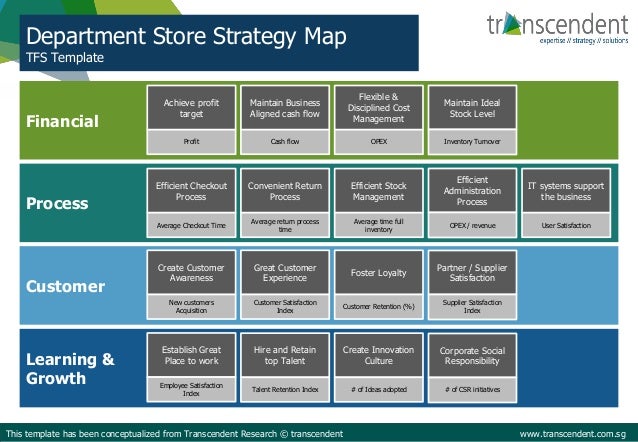
Task: Select the Department Store Strategy Map title
Action: [x=186, y=36]
